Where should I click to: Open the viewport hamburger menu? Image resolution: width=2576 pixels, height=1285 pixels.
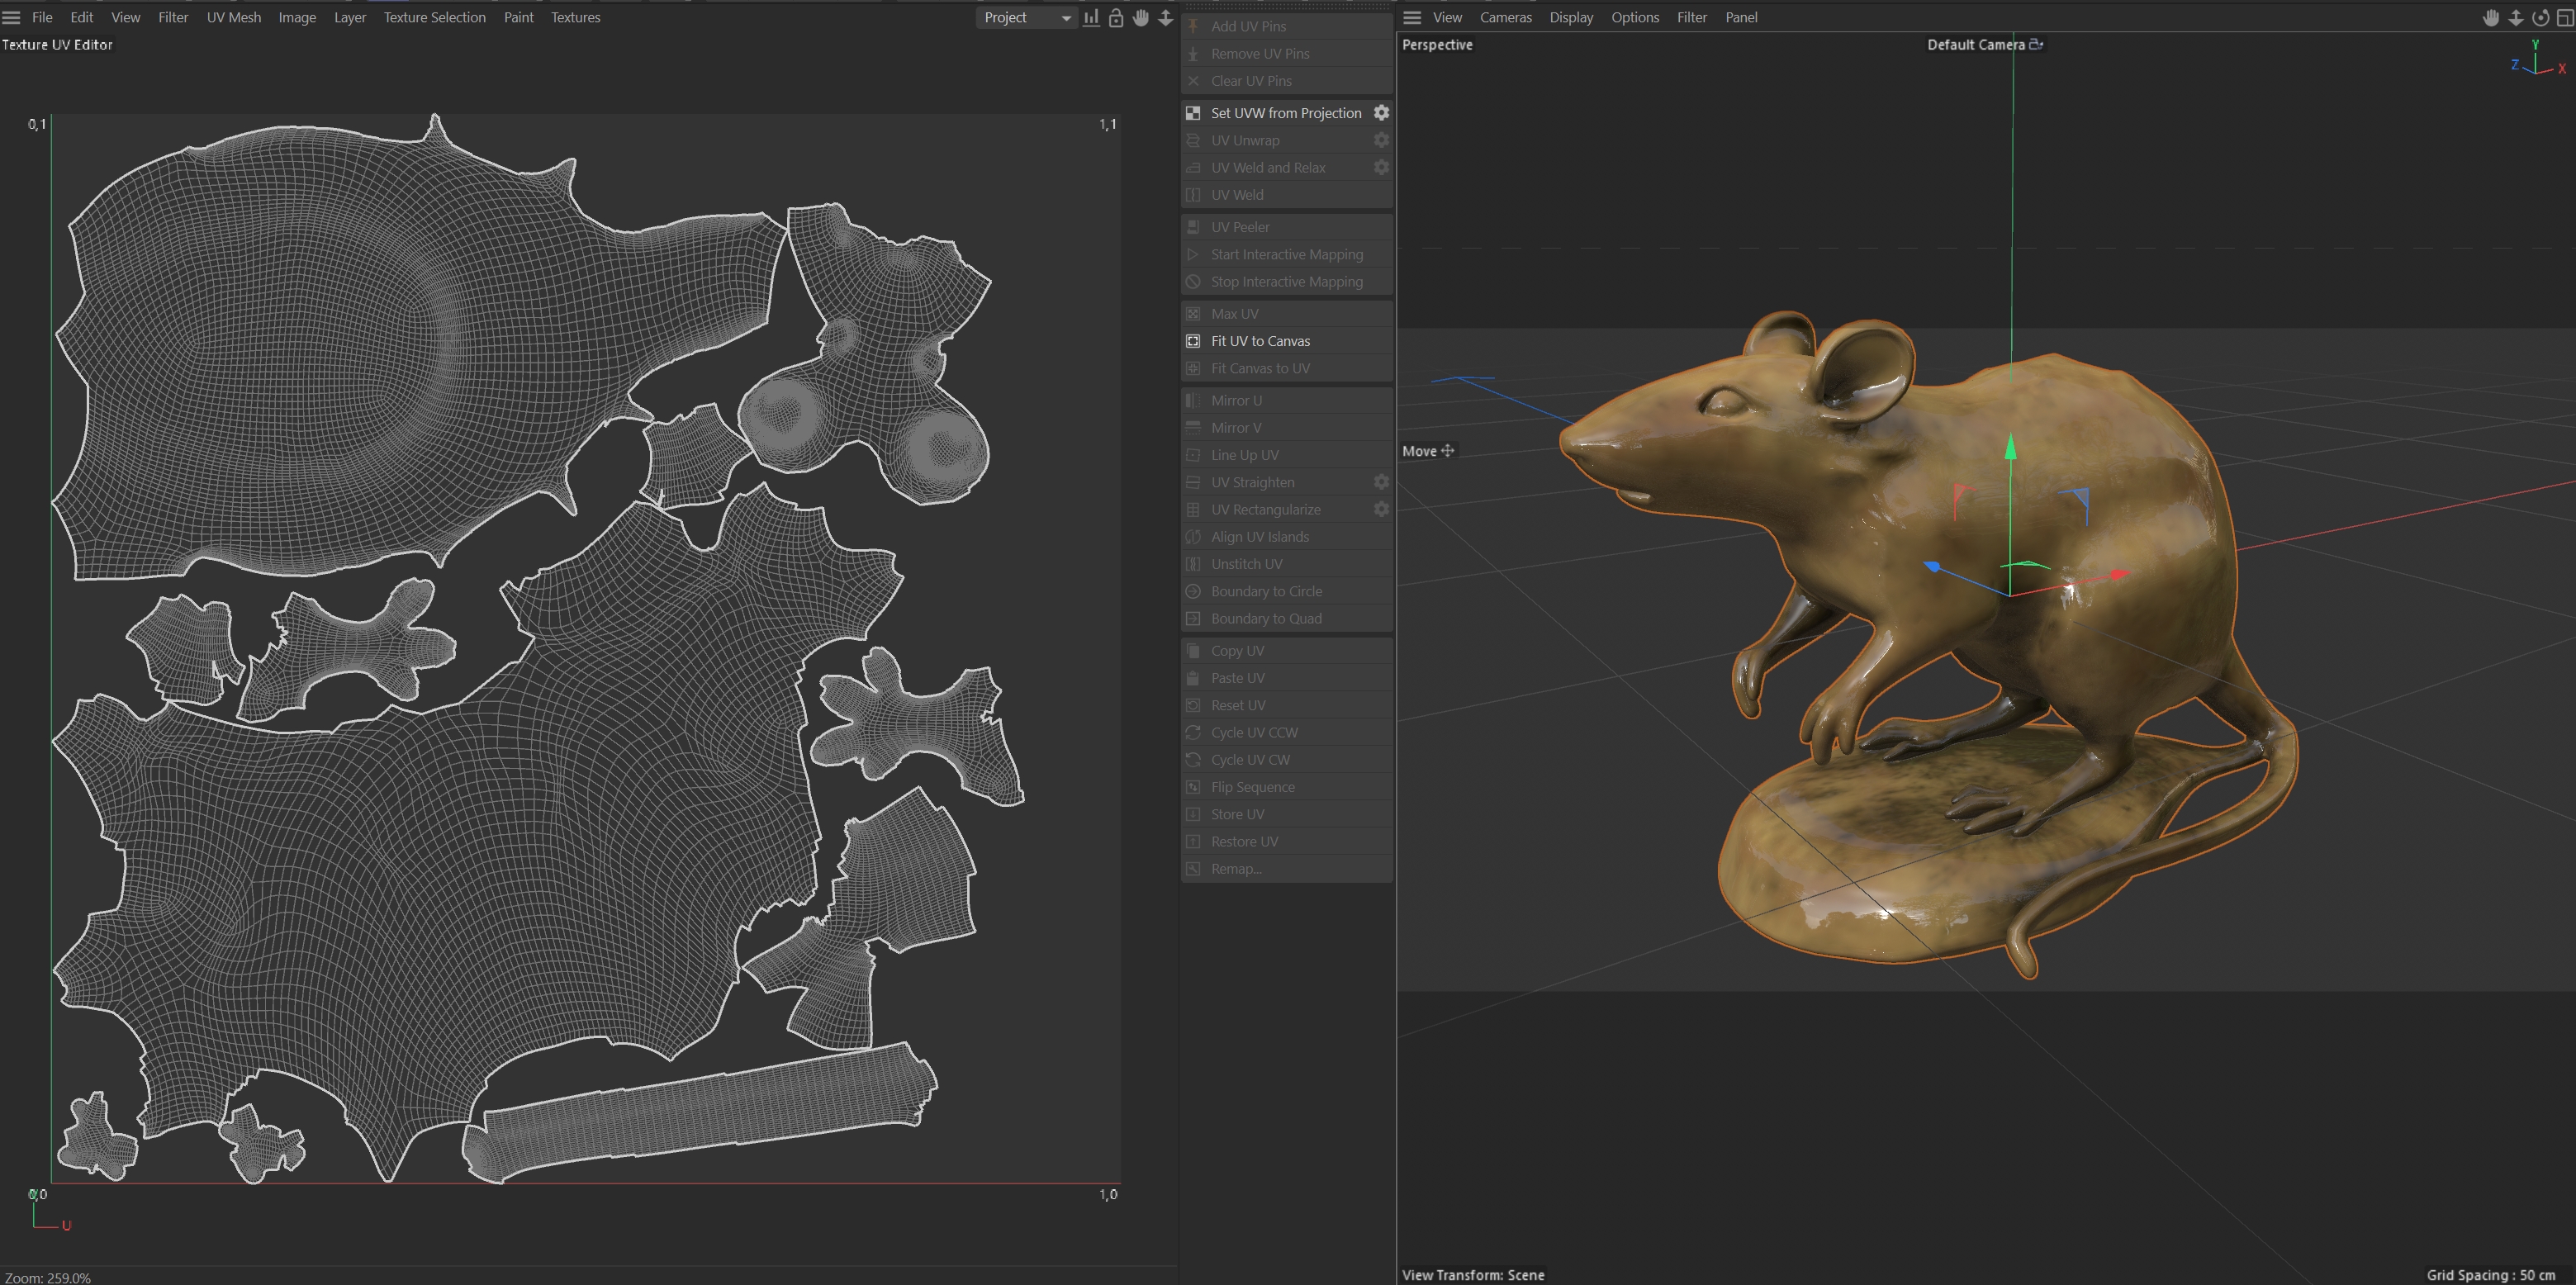[1412, 17]
